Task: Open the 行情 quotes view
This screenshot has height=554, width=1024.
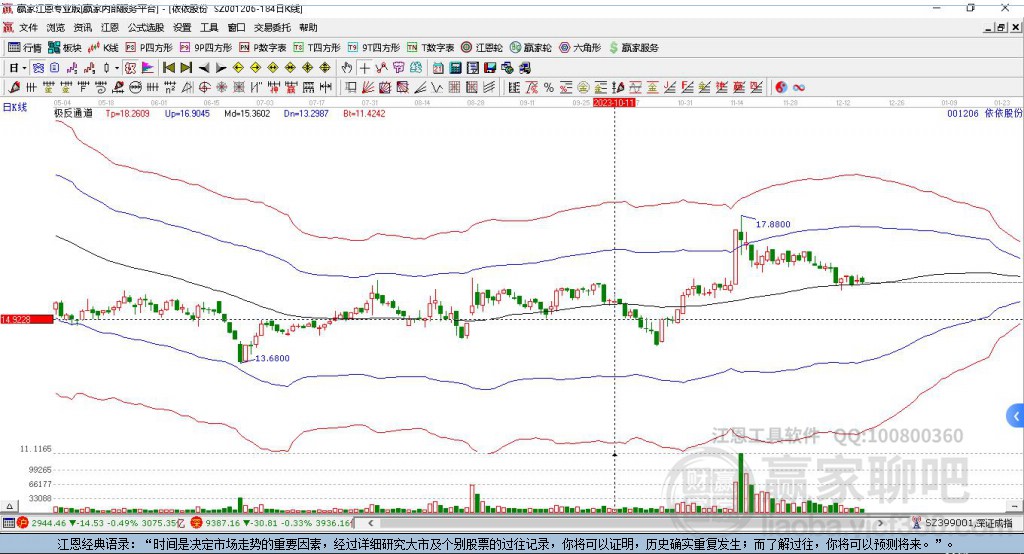Action: coord(25,48)
